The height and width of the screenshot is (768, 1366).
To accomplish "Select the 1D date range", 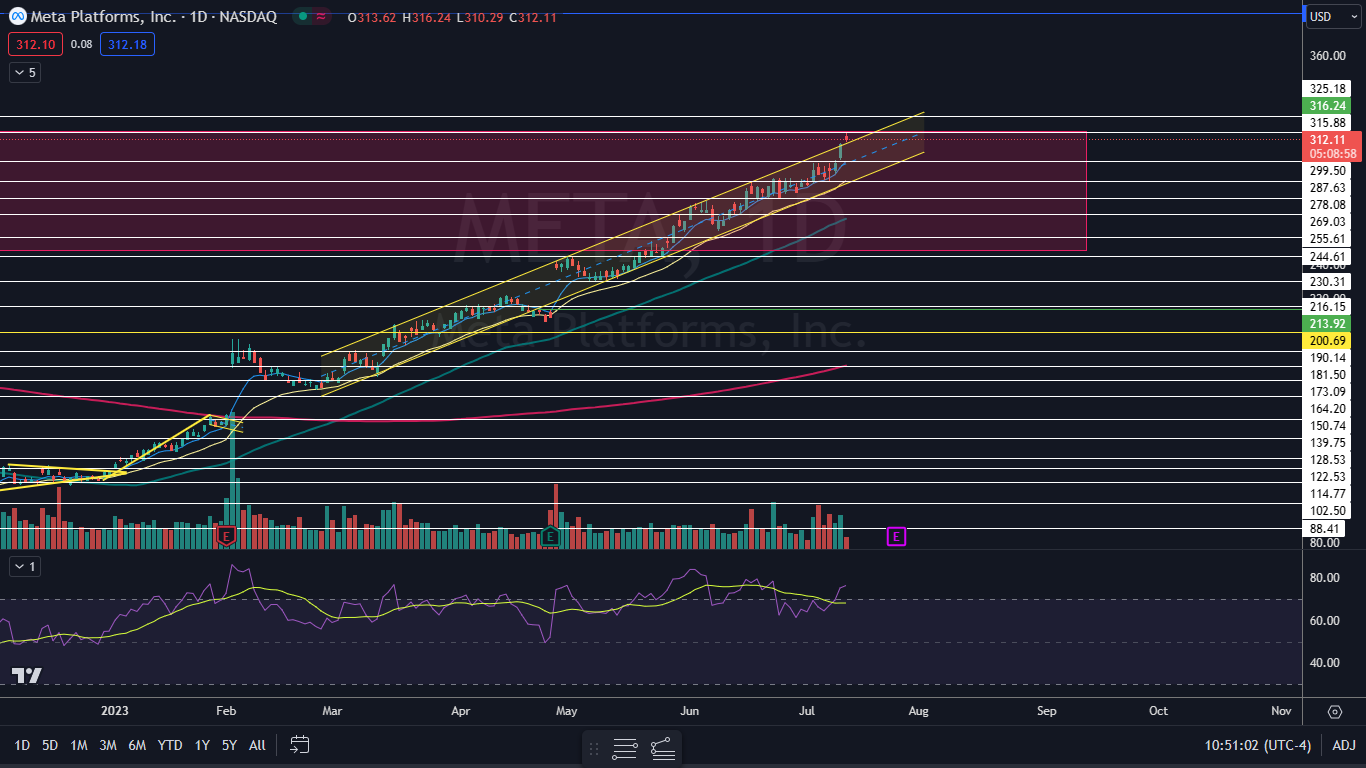I will click(22, 744).
